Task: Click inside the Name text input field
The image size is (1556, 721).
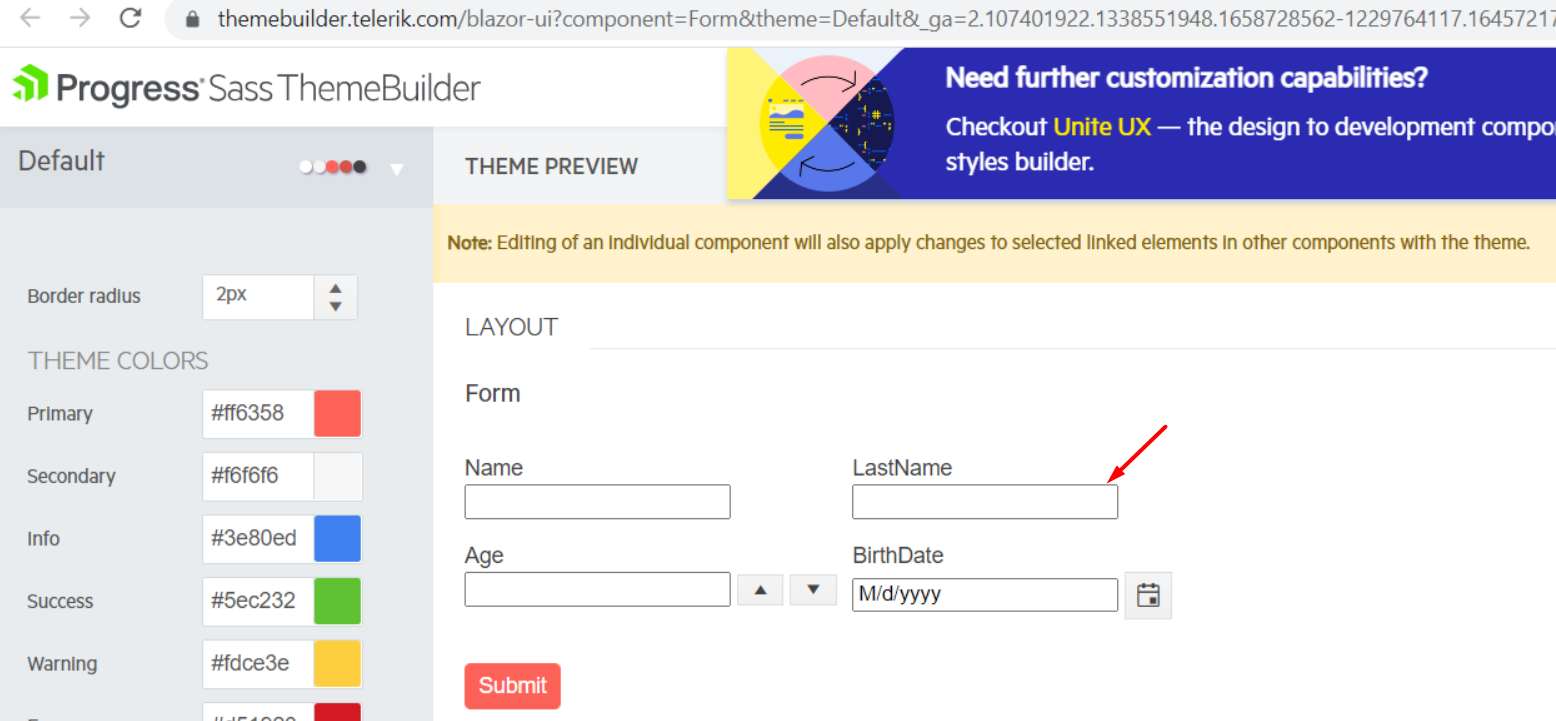Action: (597, 501)
